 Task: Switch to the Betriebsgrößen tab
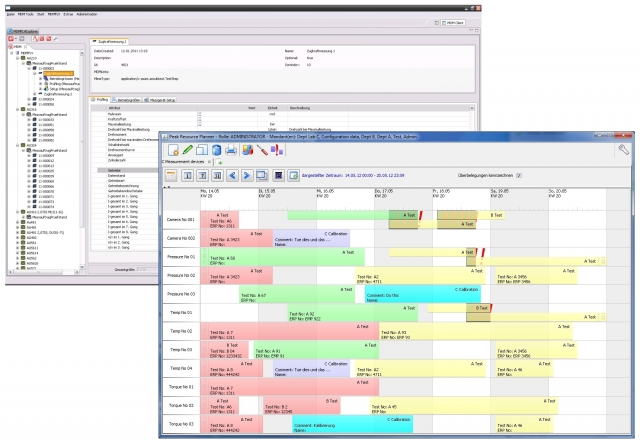pos(126,100)
